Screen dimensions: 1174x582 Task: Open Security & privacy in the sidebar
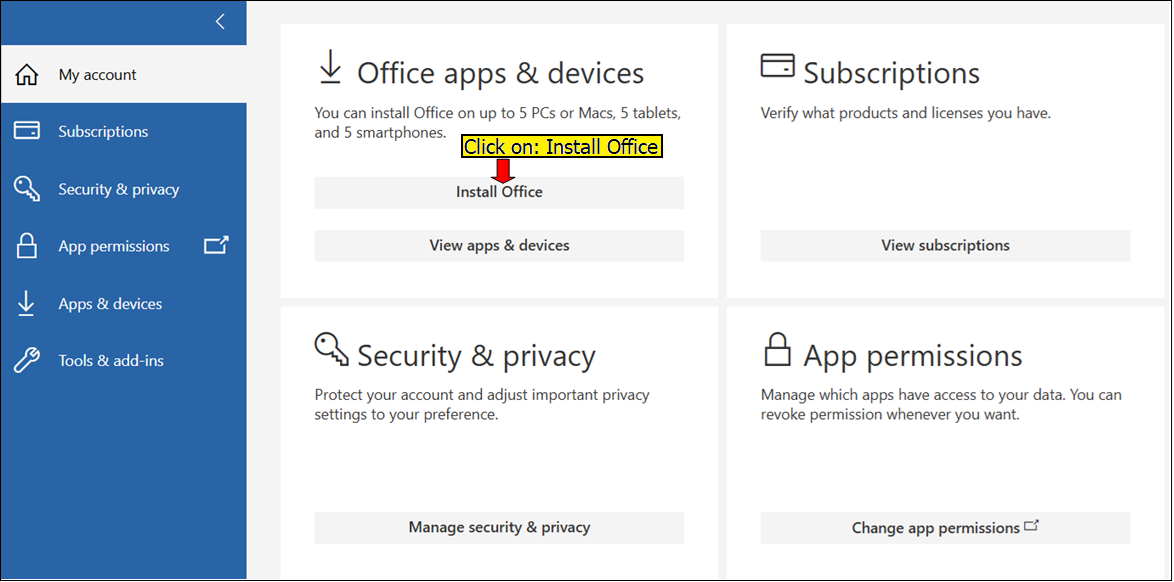[124, 190]
